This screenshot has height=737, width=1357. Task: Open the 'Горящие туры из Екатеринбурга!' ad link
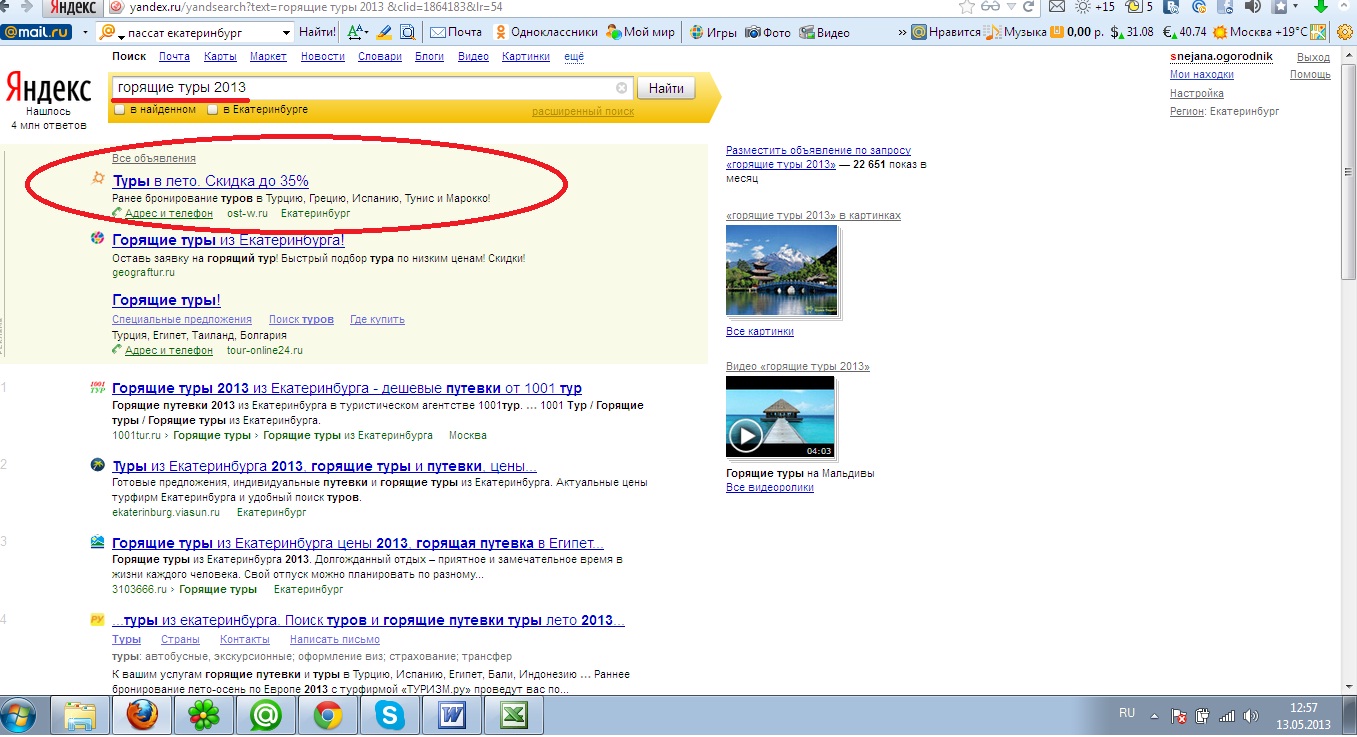tap(229, 240)
